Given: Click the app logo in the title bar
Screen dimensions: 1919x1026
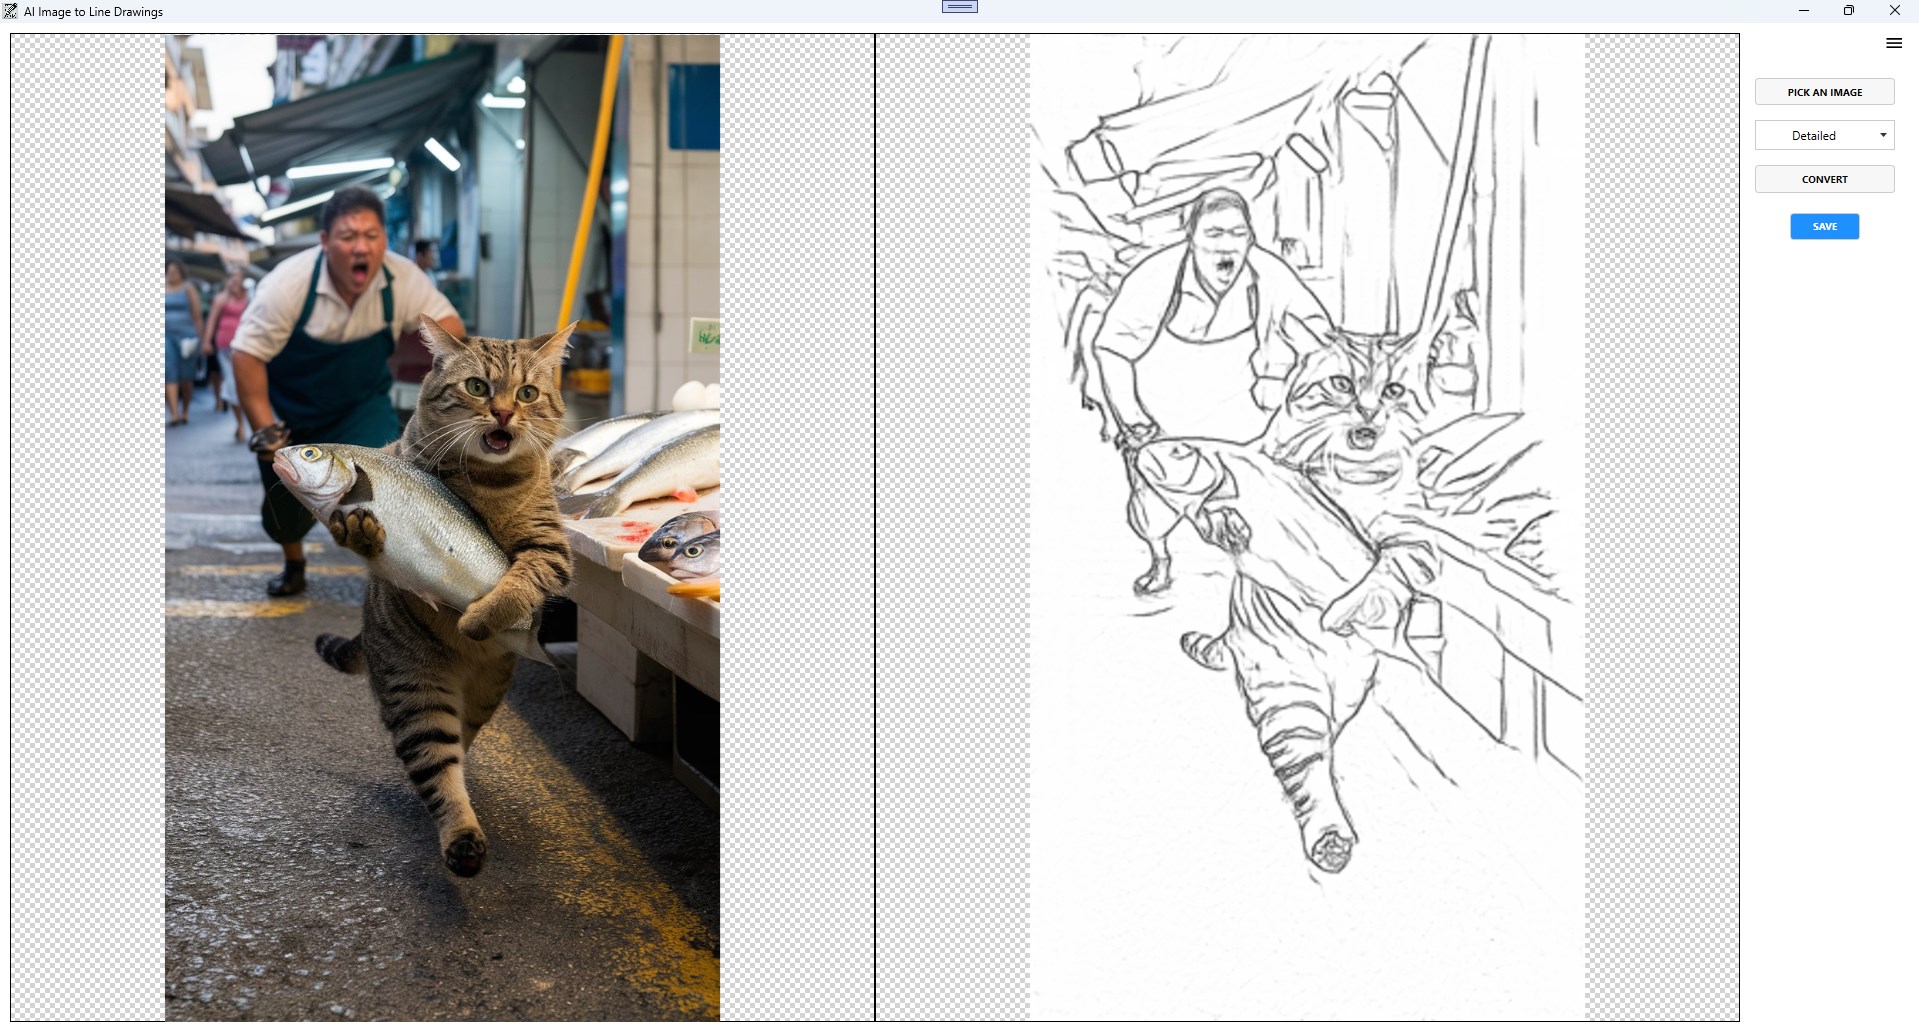Looking at the screenshot, I should click(10, 11).
